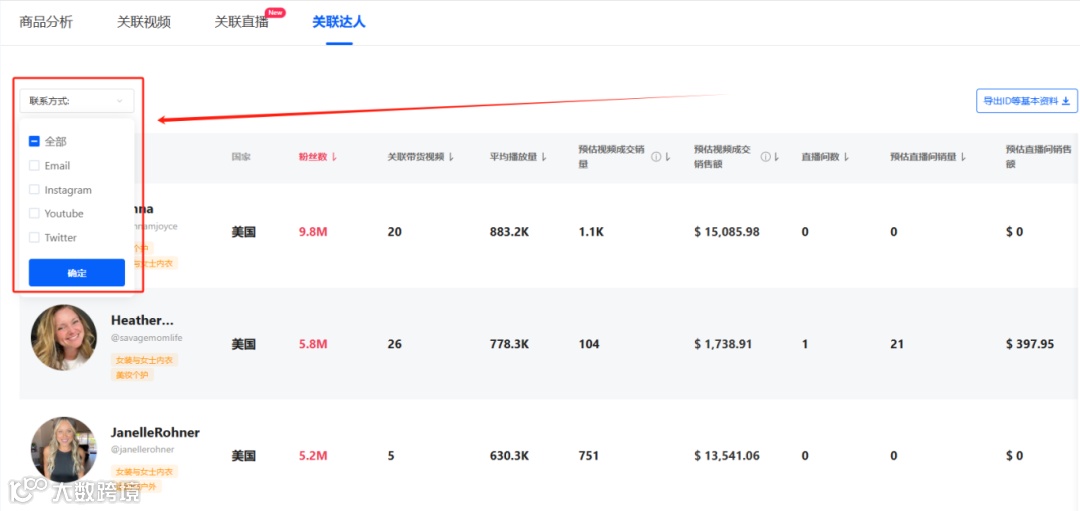Viewport: 1080px width, 511px height.
Task: Check the Youtube contact option
Action: (34, 213)
